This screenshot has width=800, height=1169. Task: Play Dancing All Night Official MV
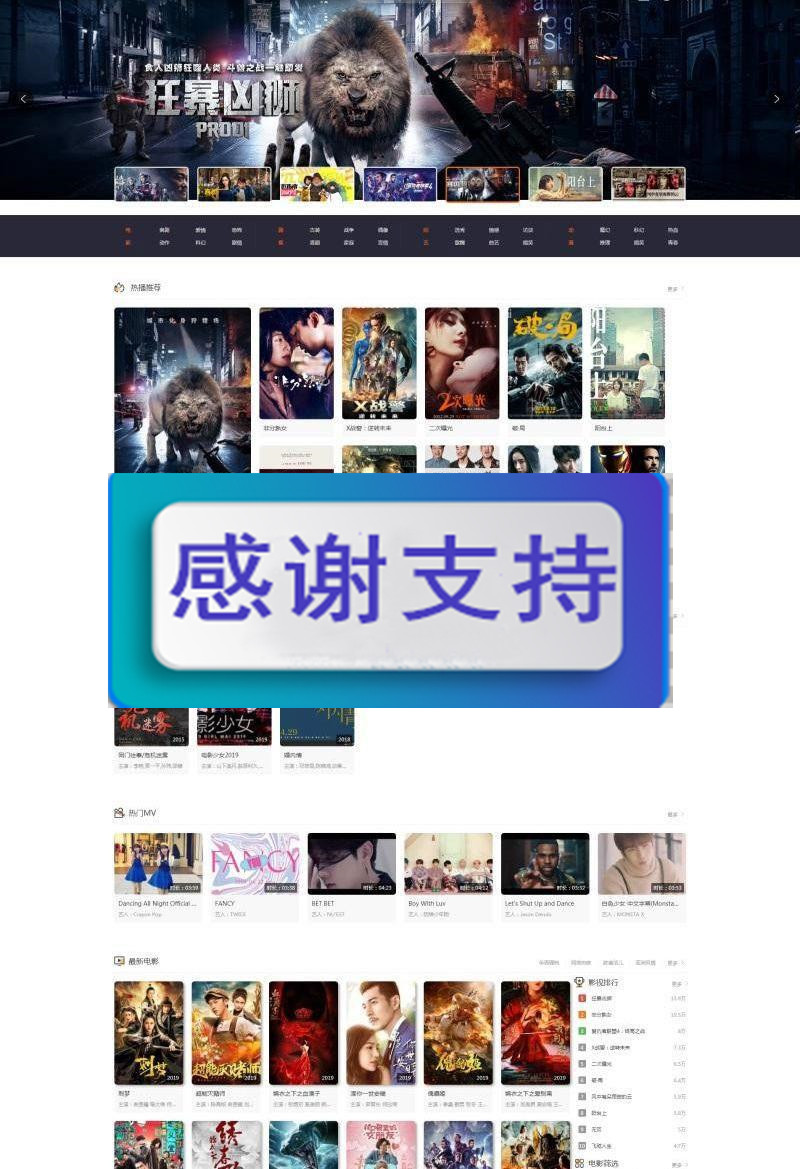158,864
